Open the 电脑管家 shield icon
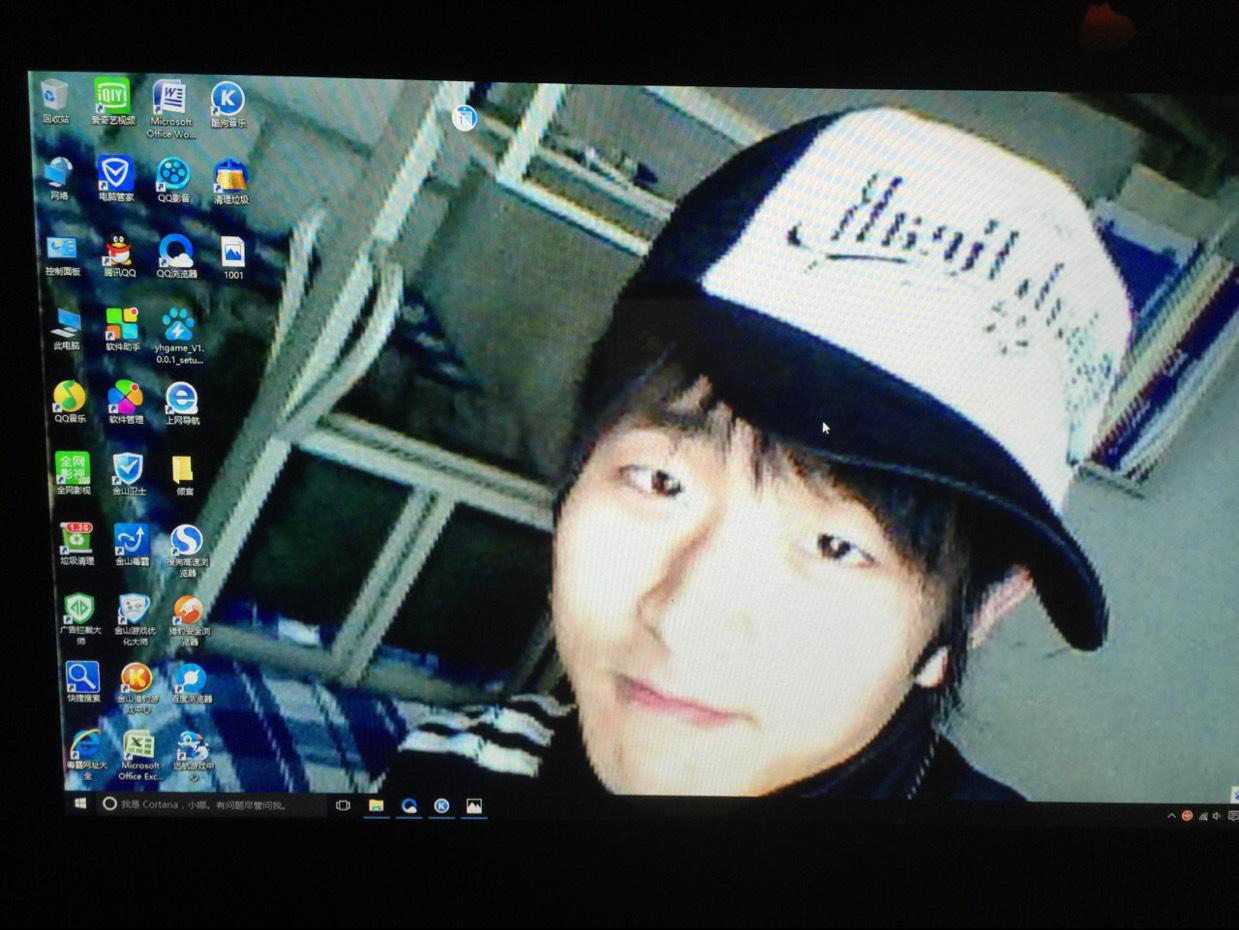This screenshot has width=1239, height=930. click(116, 174)
